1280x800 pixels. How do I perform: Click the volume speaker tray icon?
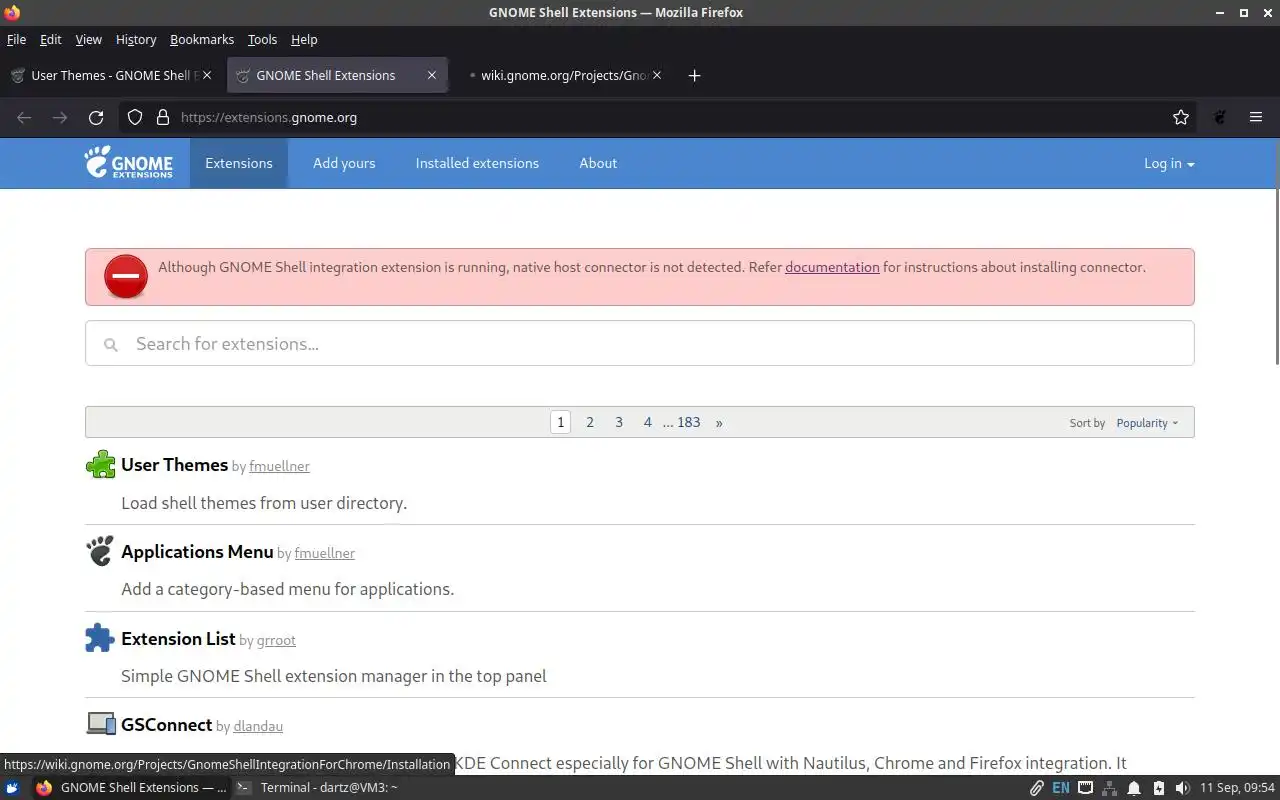(x=1182, y=788)
